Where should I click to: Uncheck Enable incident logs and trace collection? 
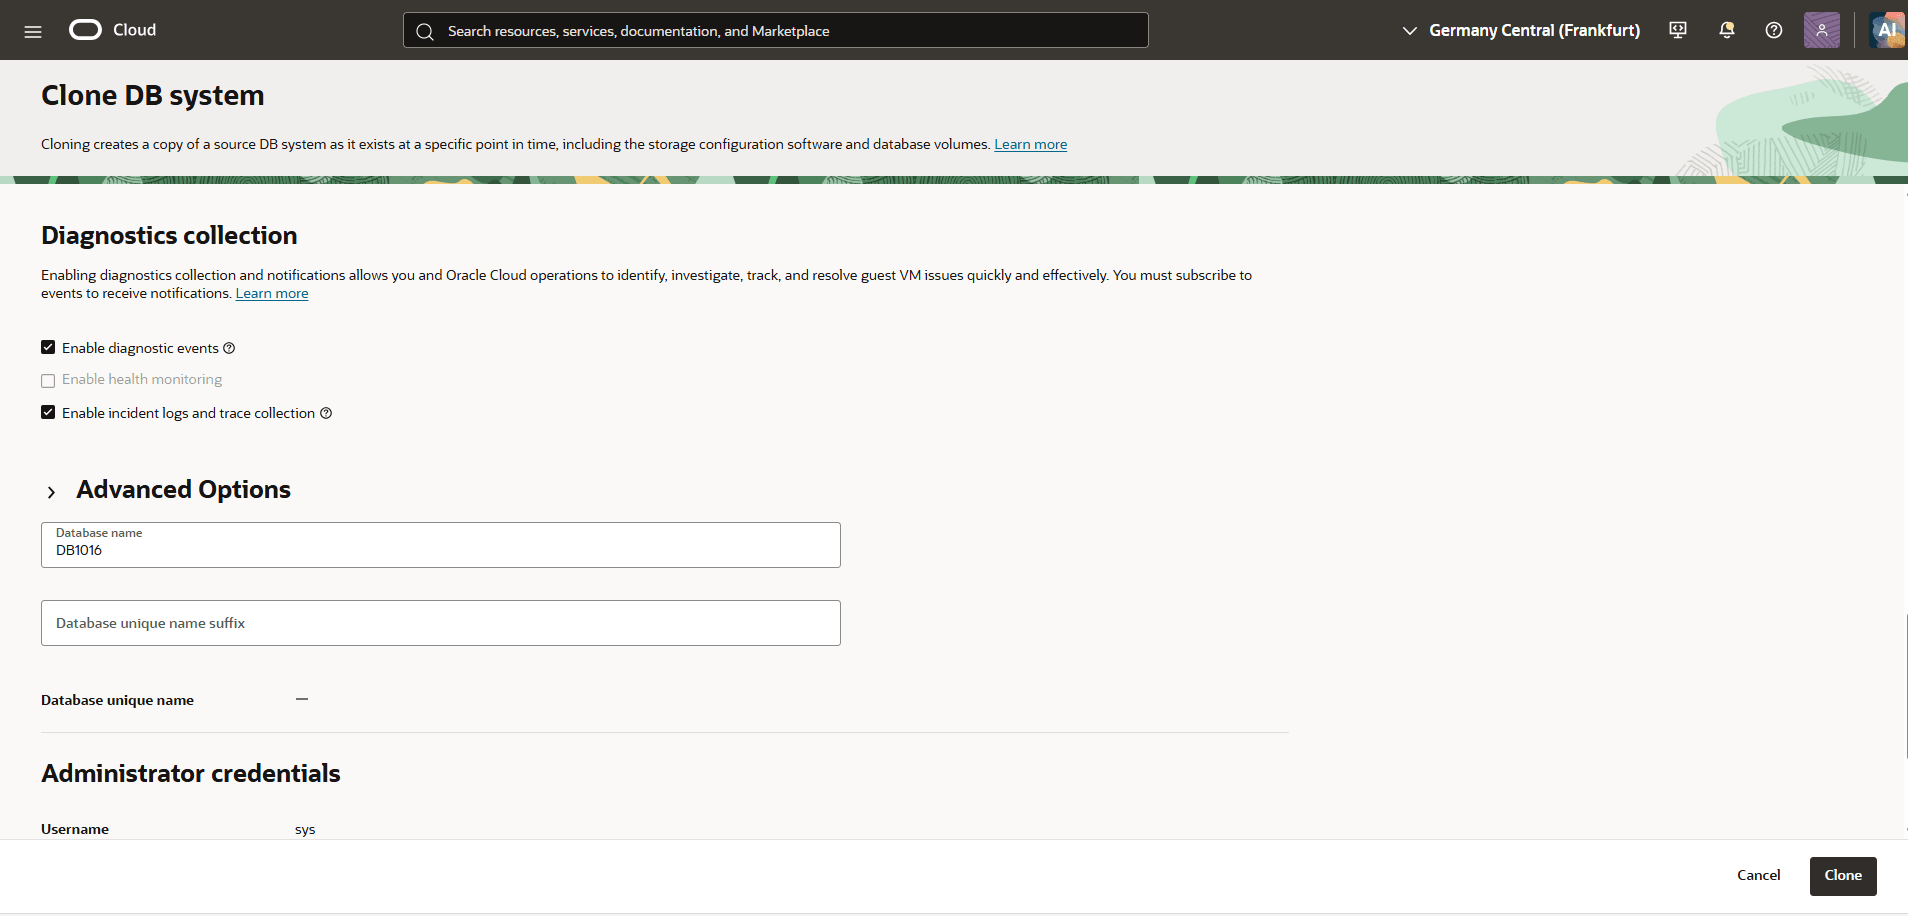pos(48,412)
